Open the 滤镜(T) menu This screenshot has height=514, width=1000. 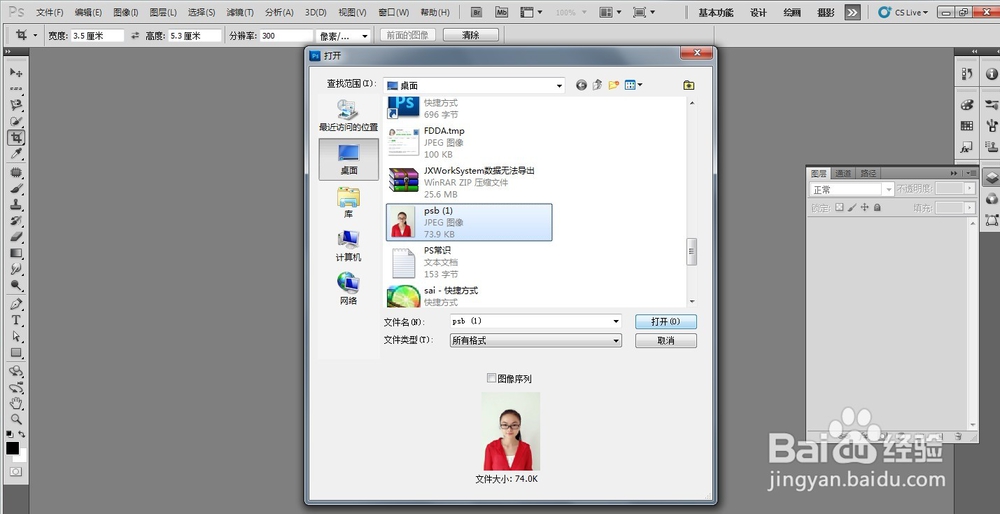240,13
